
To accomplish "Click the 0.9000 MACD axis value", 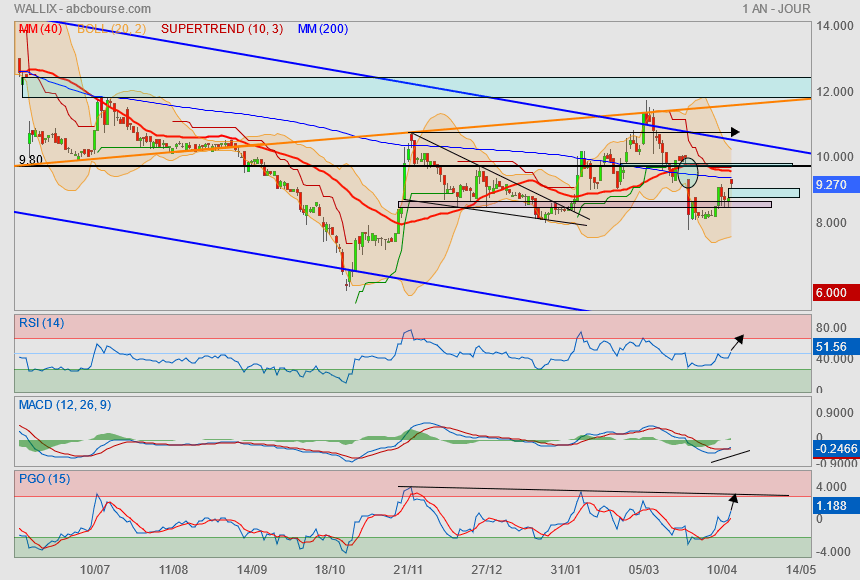I will (x=835, y=413).
